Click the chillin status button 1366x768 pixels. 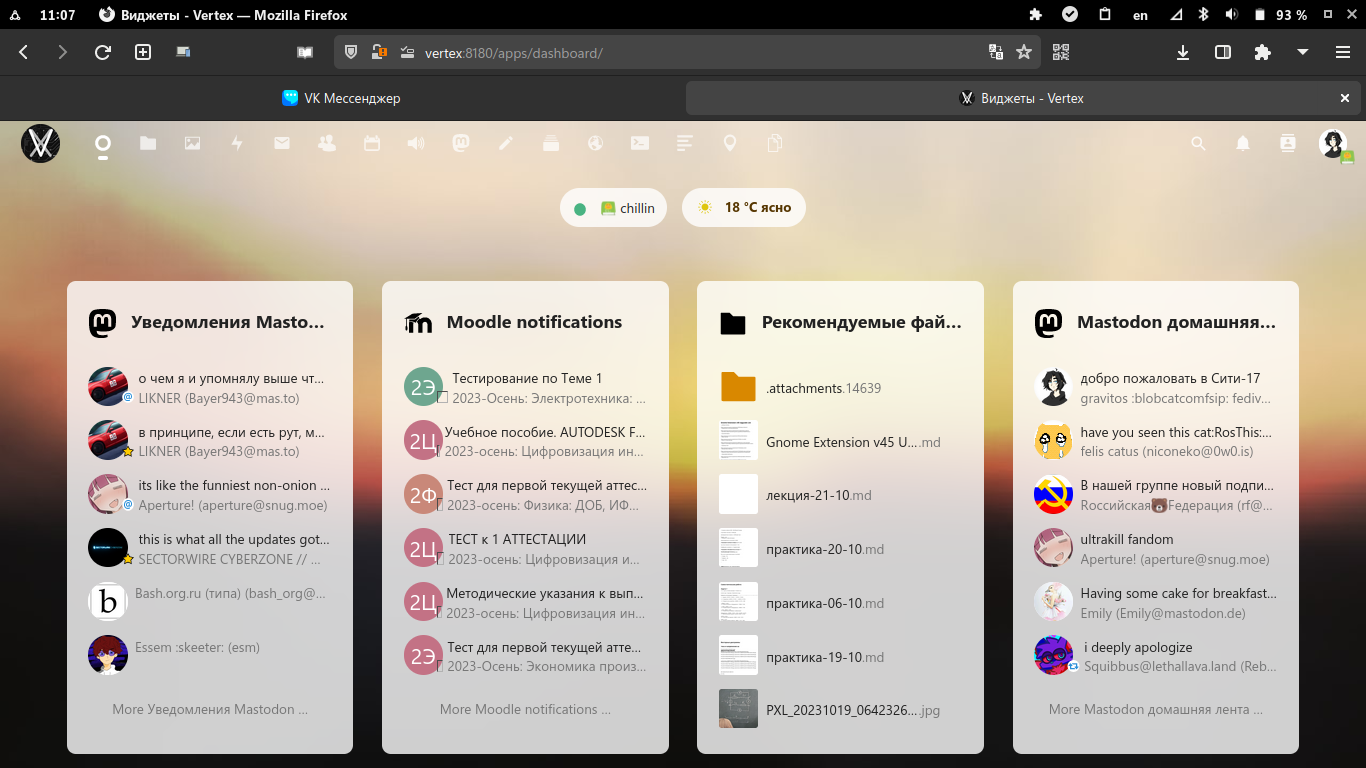pos(614,208)
